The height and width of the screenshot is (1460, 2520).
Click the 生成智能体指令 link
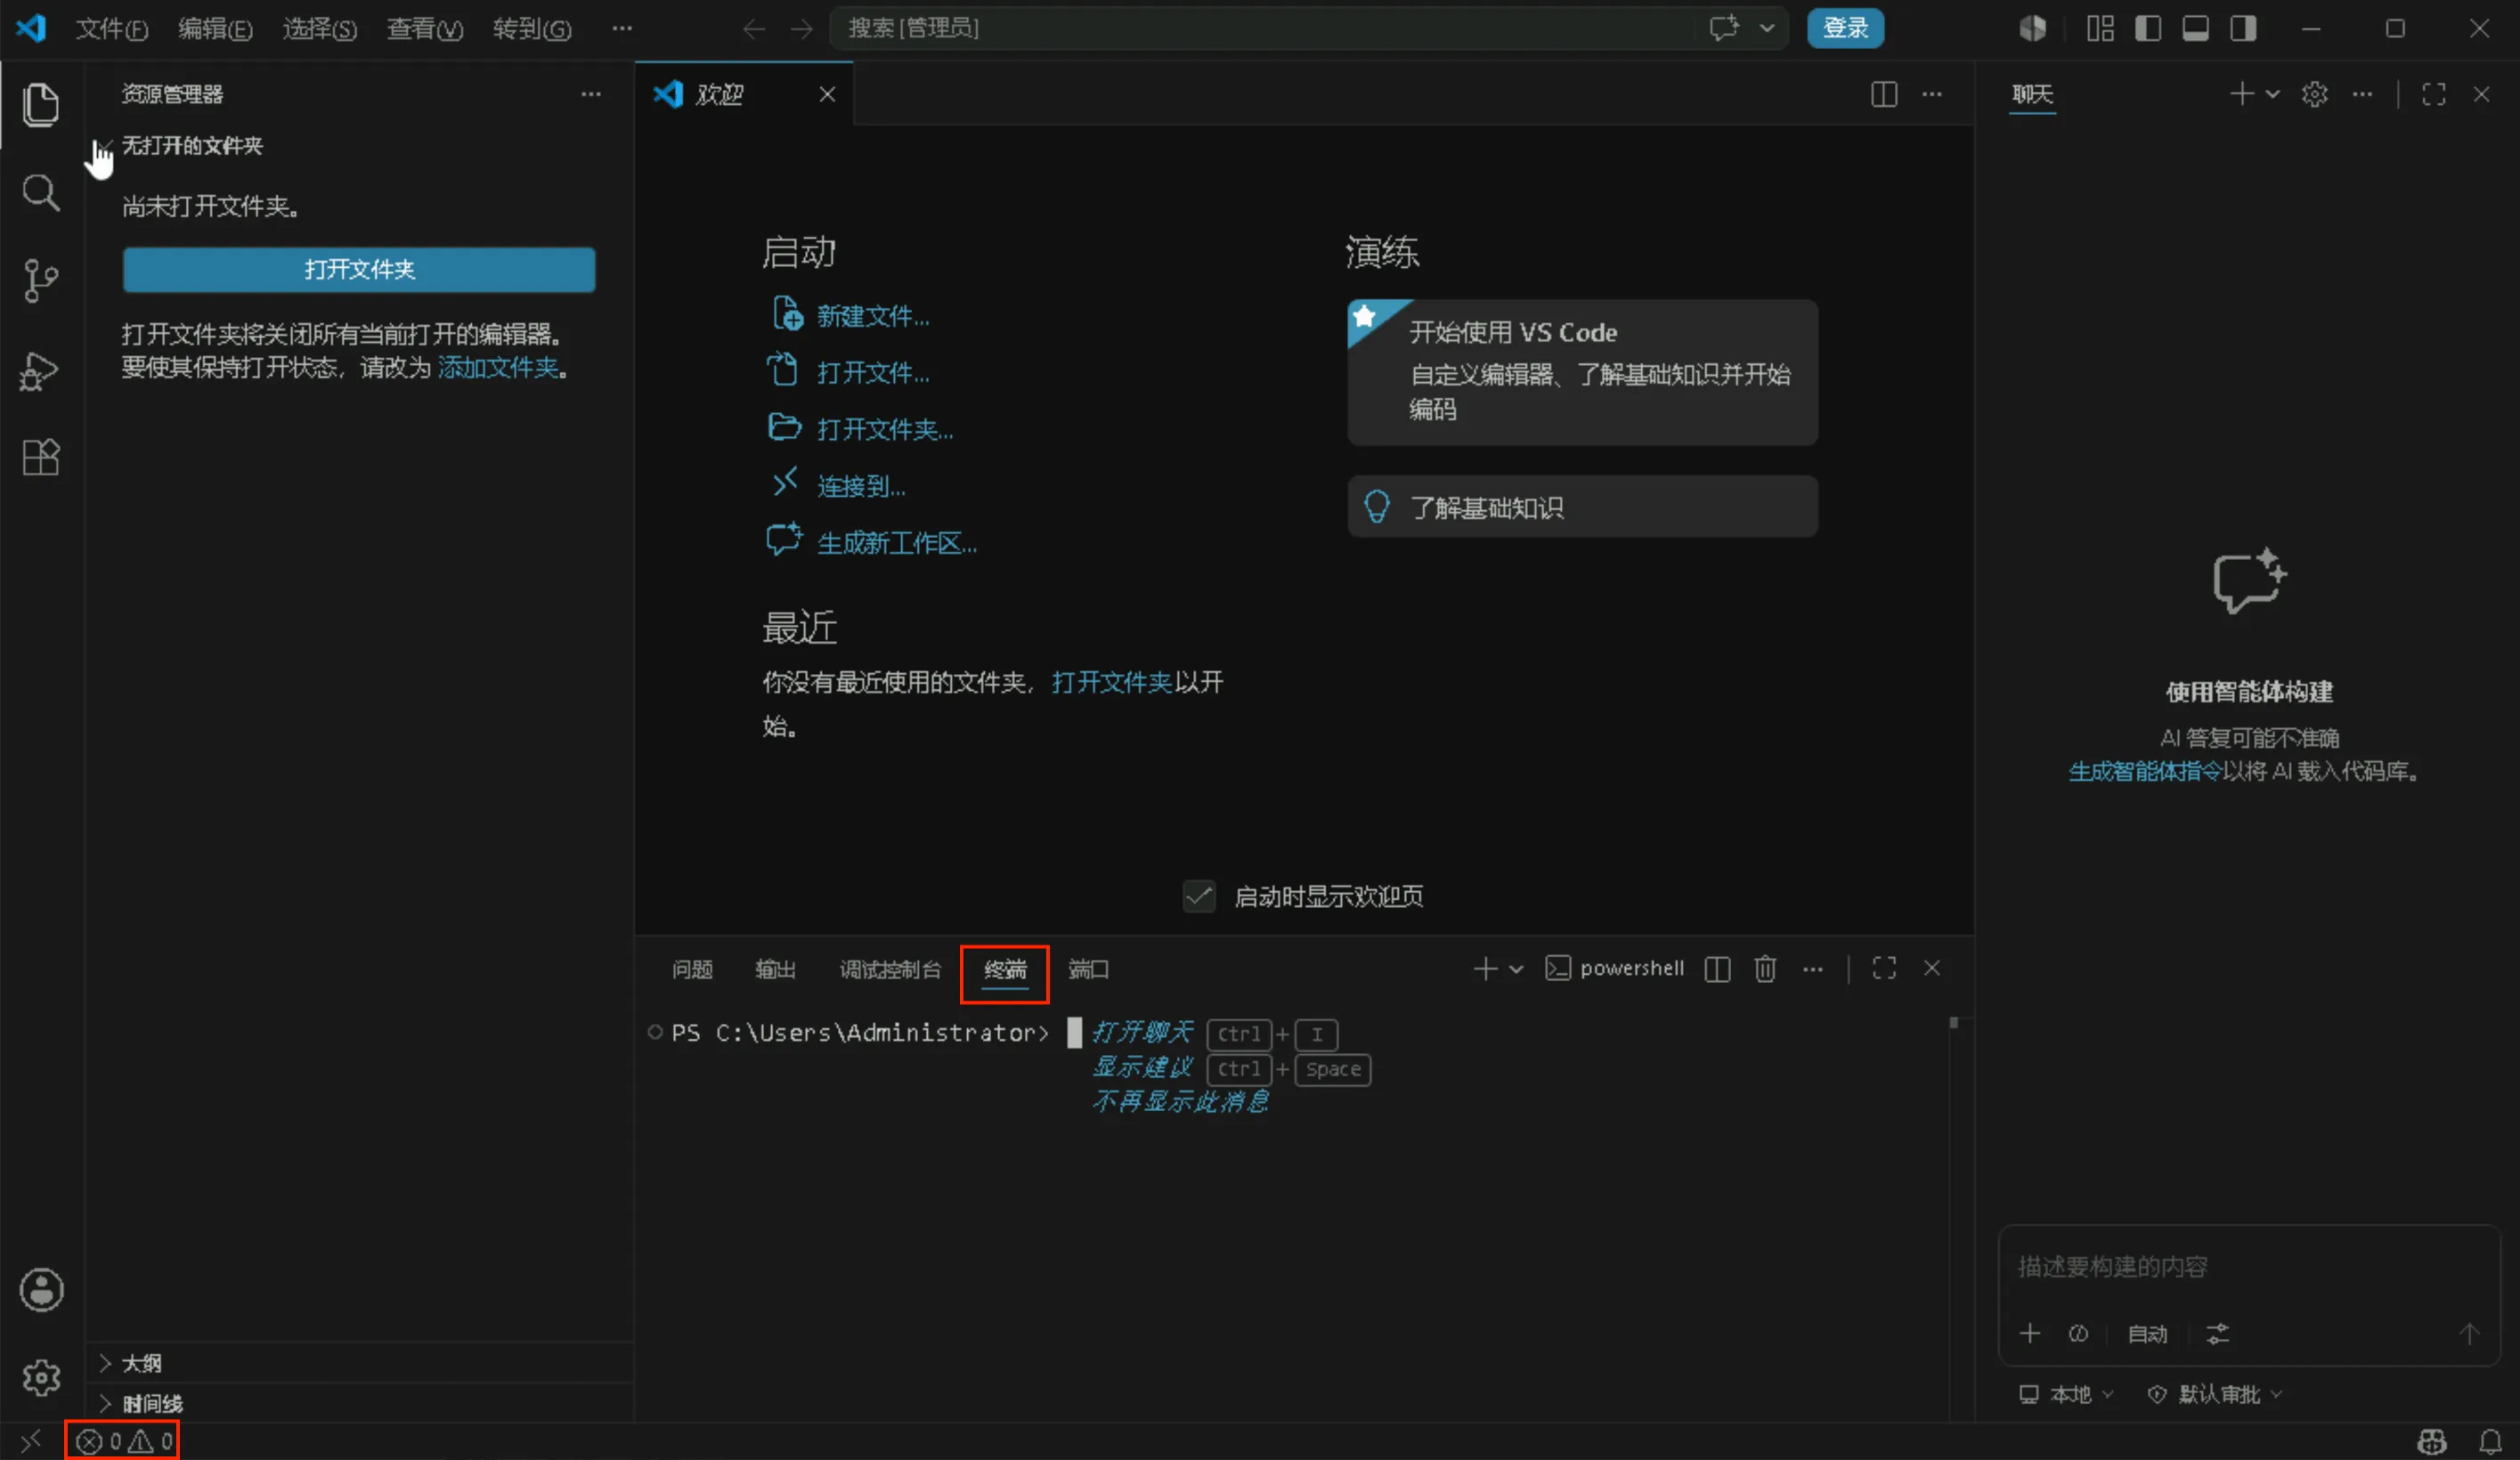point(2144,771)
